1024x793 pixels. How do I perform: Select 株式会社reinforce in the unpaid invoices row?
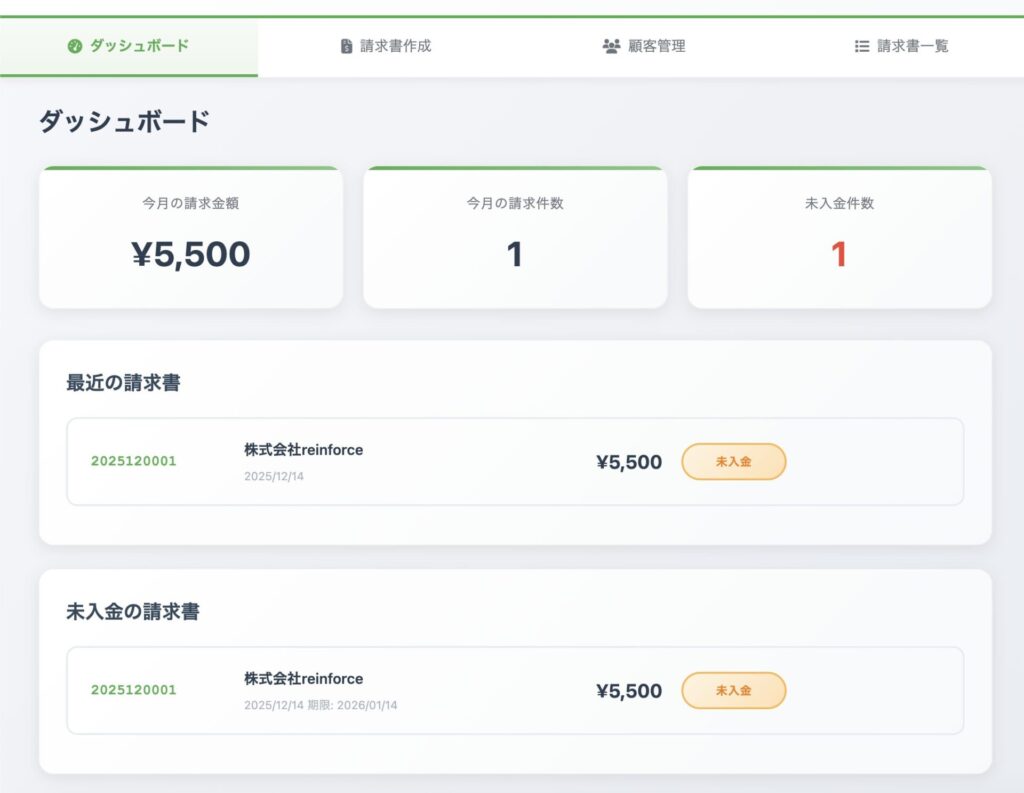click(x=303, y=679)
